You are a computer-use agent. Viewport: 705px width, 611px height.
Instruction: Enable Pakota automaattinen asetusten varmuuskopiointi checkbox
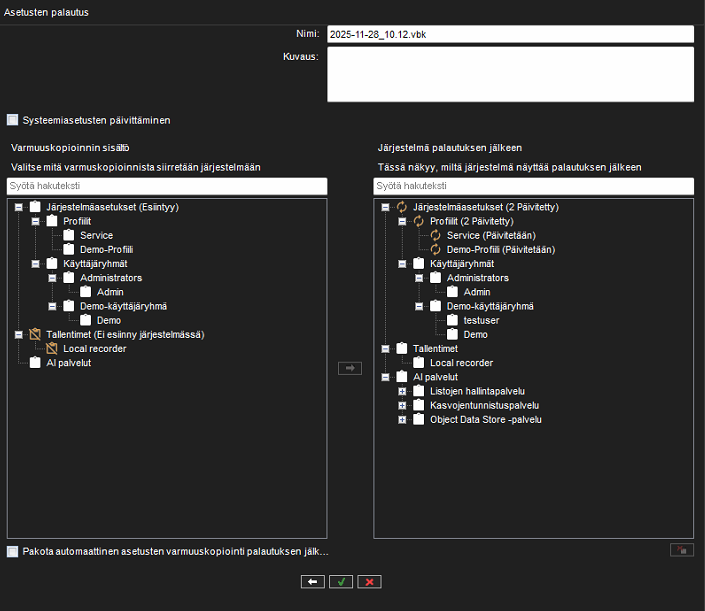(x=13, y=552)
